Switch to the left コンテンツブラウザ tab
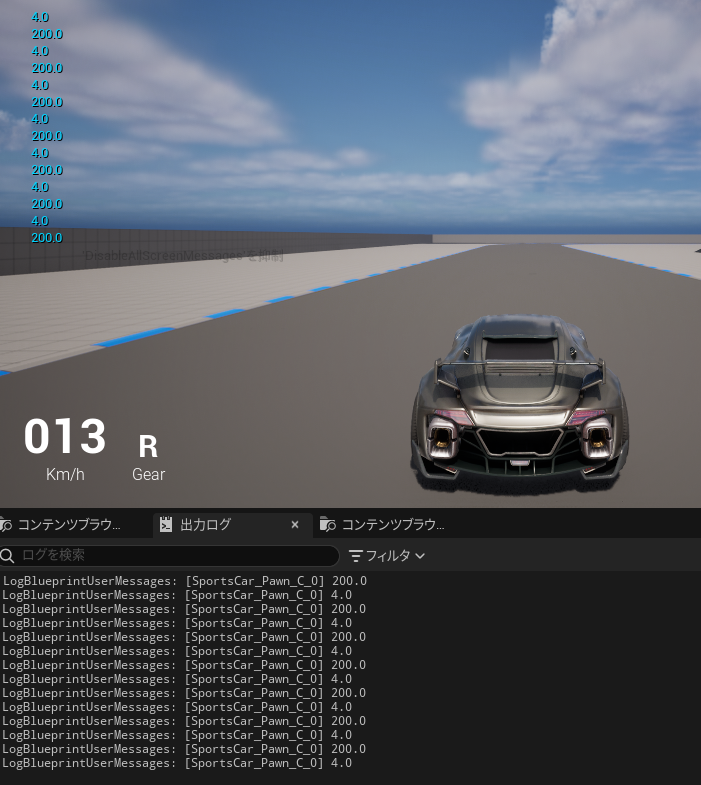701x785 pixels. (x=68, y=525)
